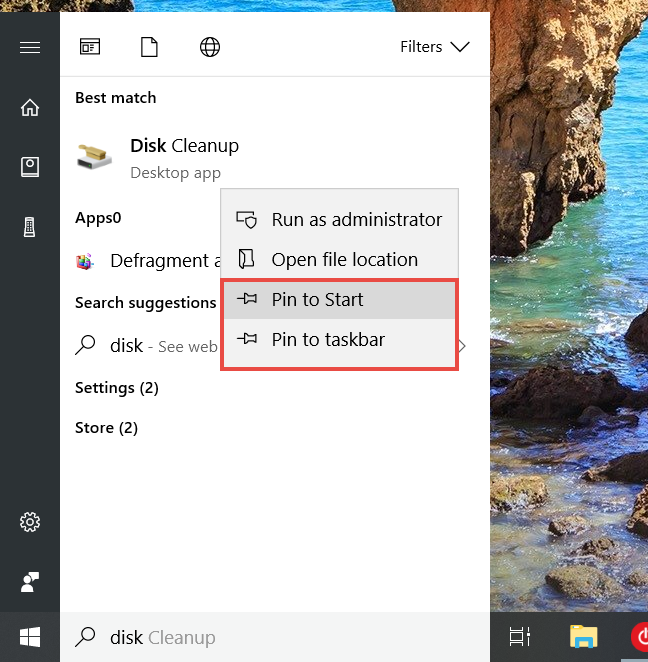Go to Home in Cortana sidebar

click(30, 107)
